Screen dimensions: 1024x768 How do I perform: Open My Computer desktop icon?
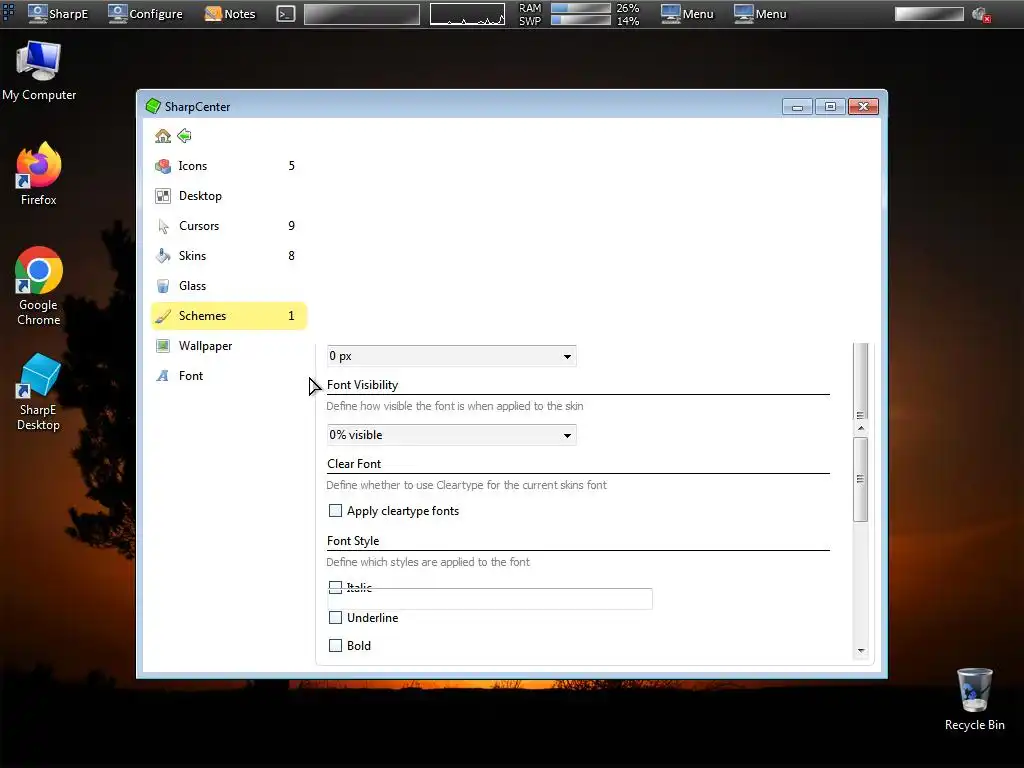39,71
